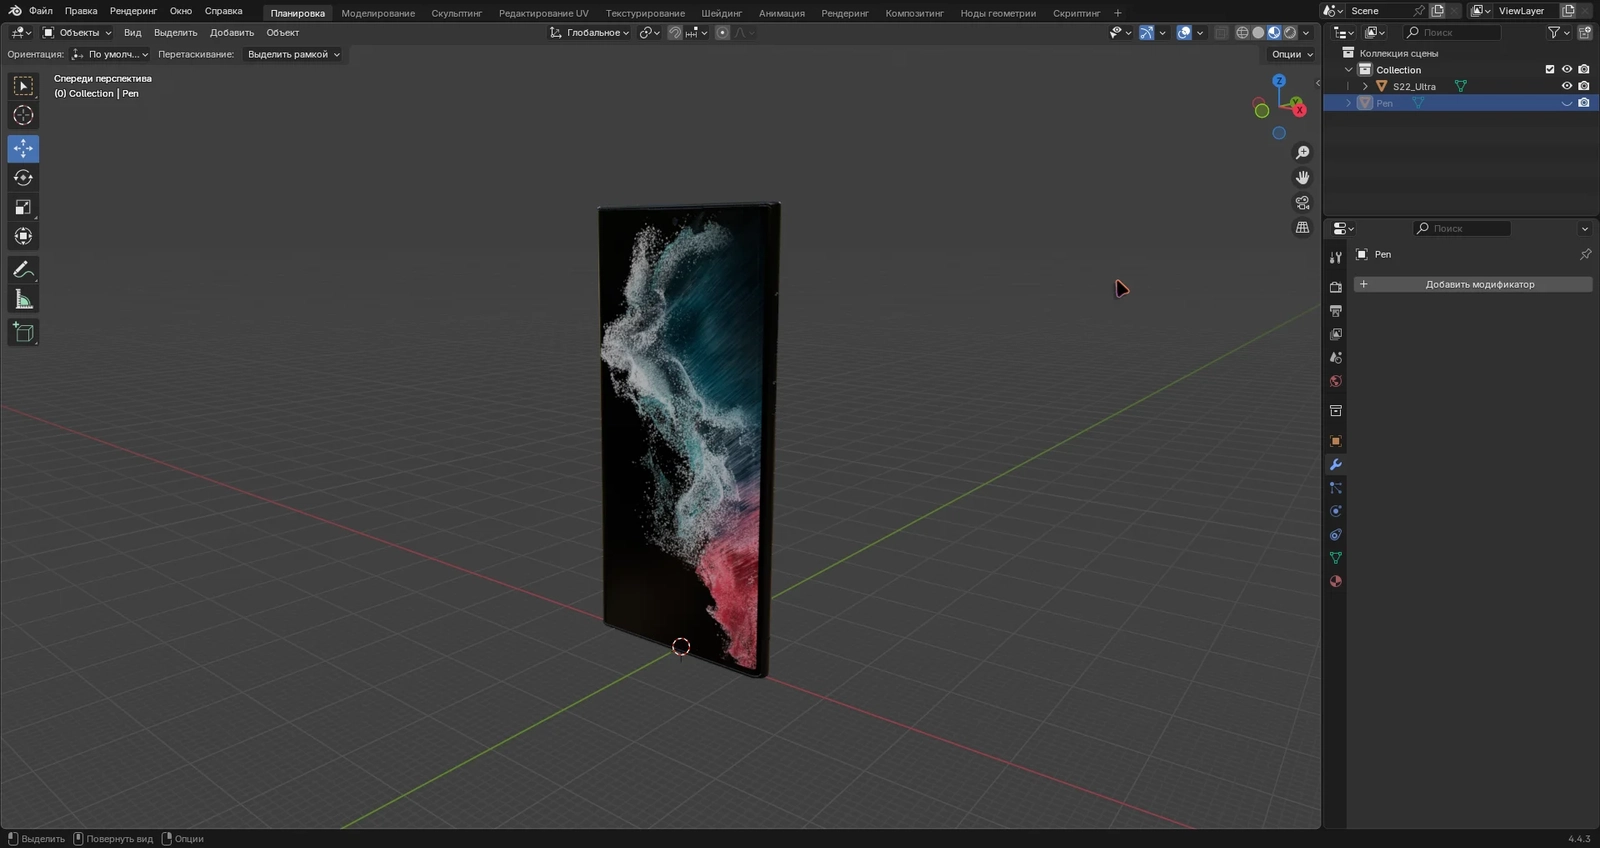Click the outliner Поиск search field
Image resolution: width=1600 pixels, height=848 pixels.
click(1453, 33)
